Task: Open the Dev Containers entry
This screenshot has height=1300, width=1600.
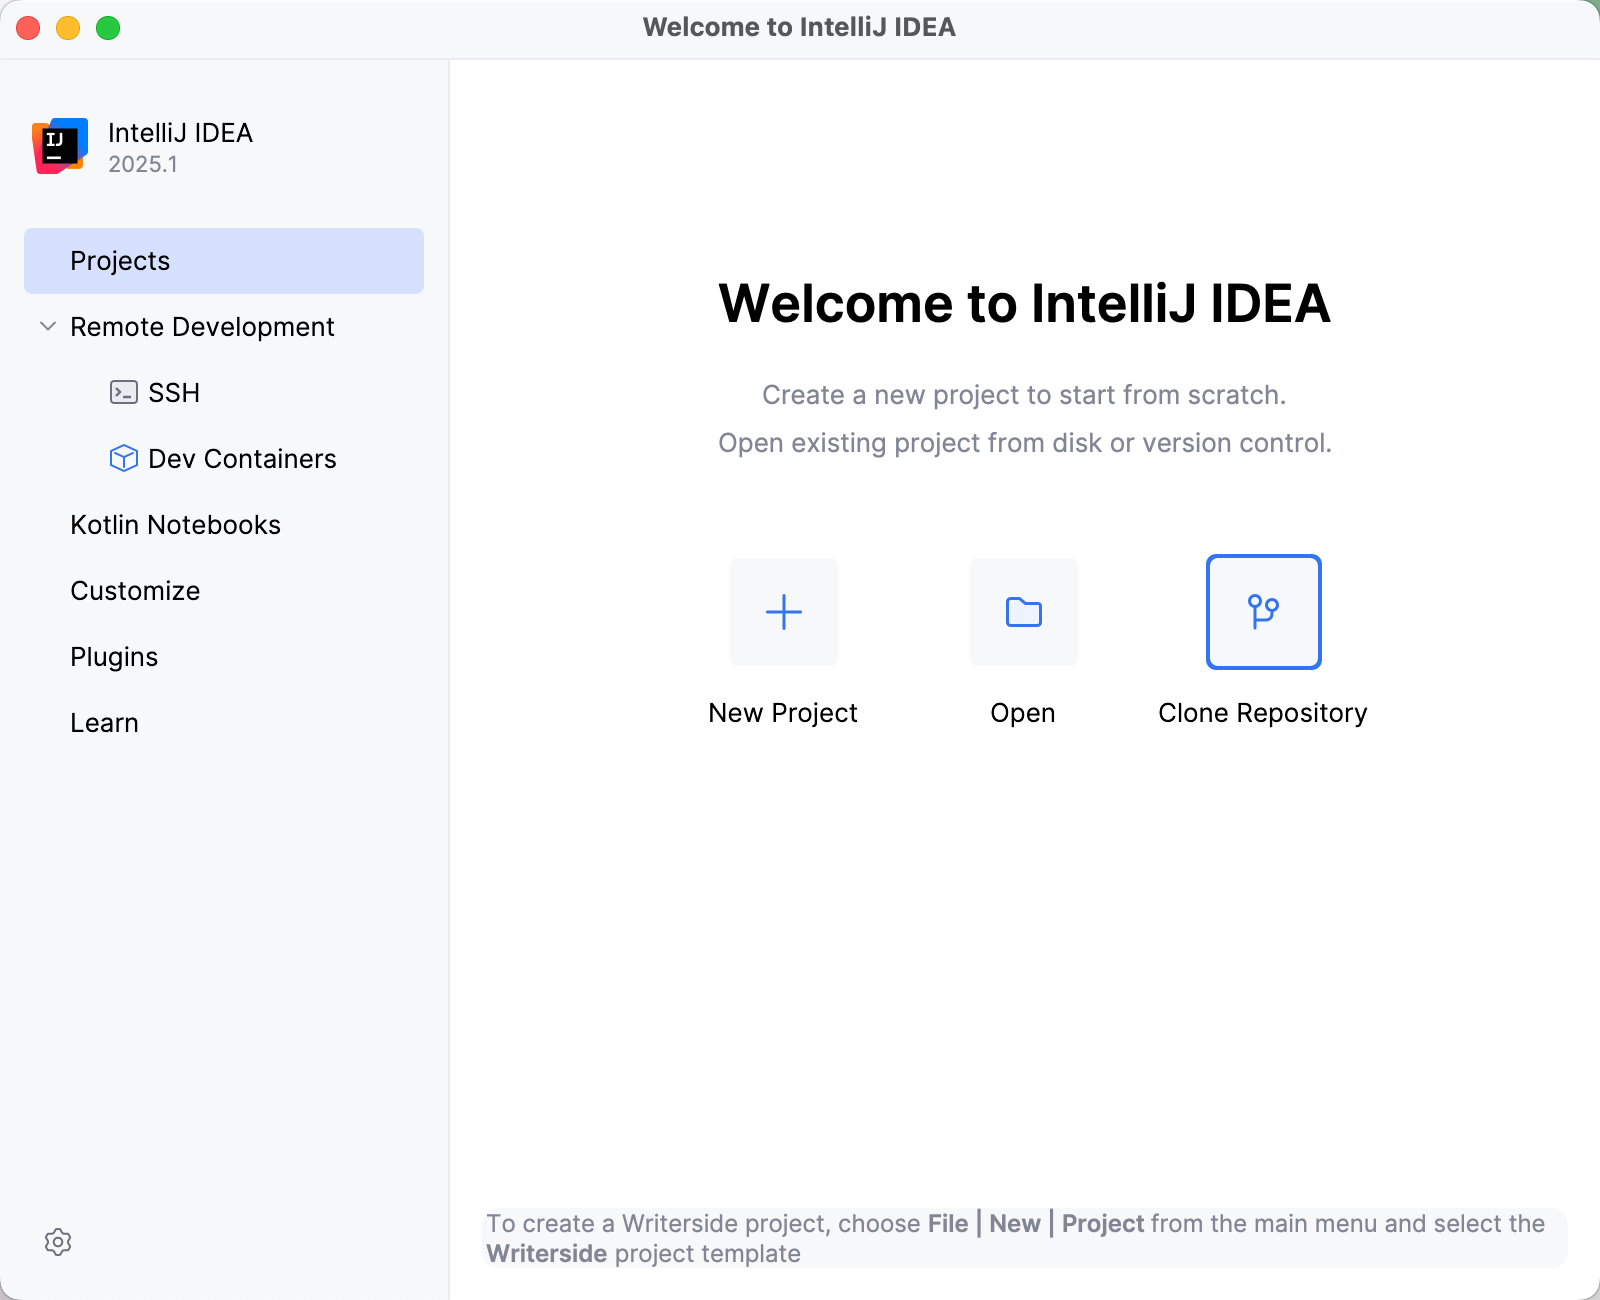Action: click(242, 459)
